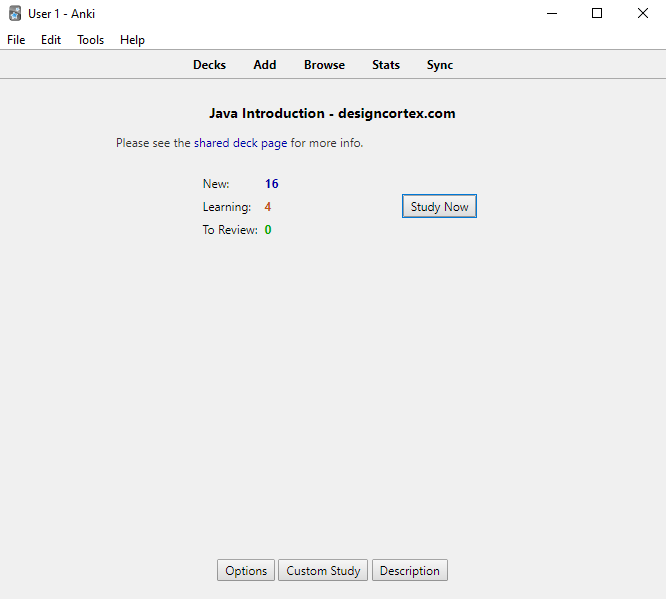Maximize the Anki window
The height and width of the screenshot is (599, 666).
597,14
